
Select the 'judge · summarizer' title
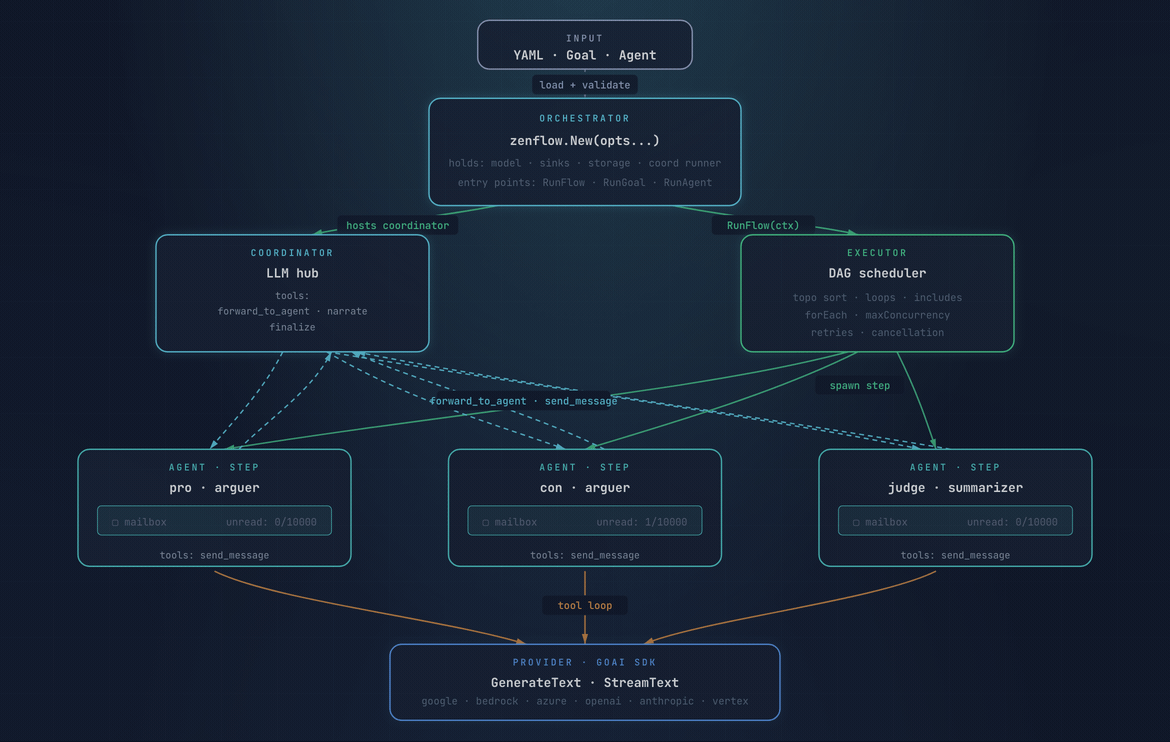coord(955,488)
